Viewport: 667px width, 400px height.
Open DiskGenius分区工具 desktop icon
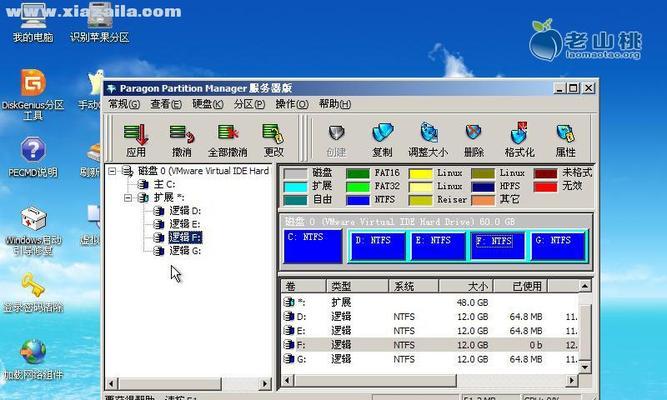33,94
